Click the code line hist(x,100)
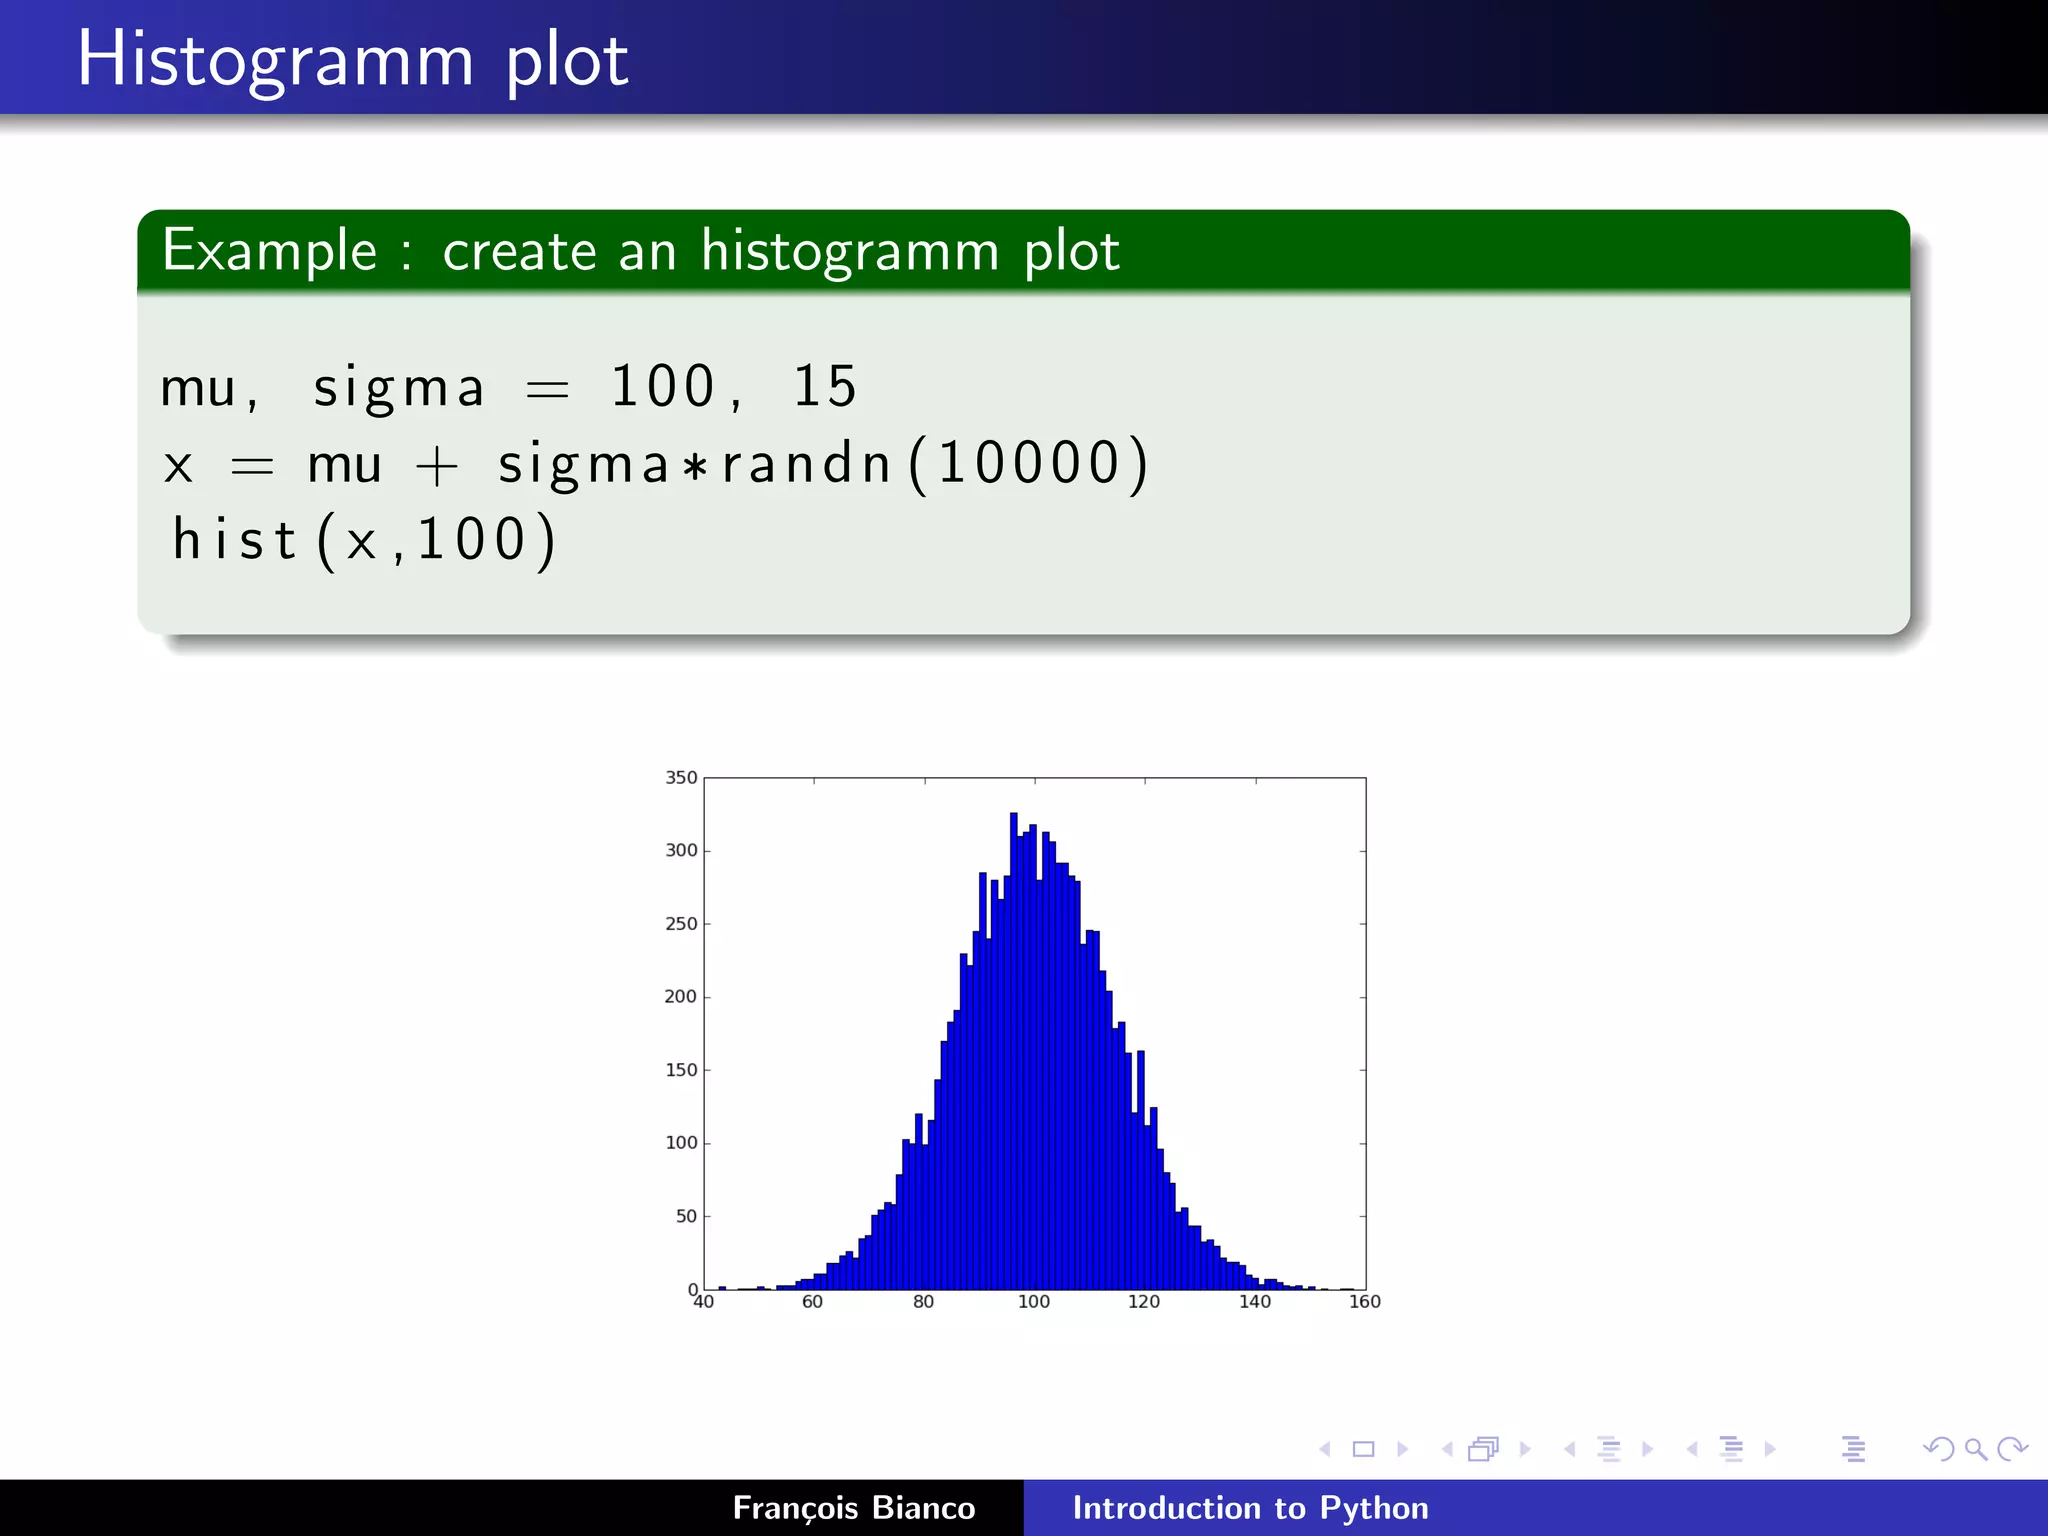Screen dimensions: 2048x1536 coord(364,541)
